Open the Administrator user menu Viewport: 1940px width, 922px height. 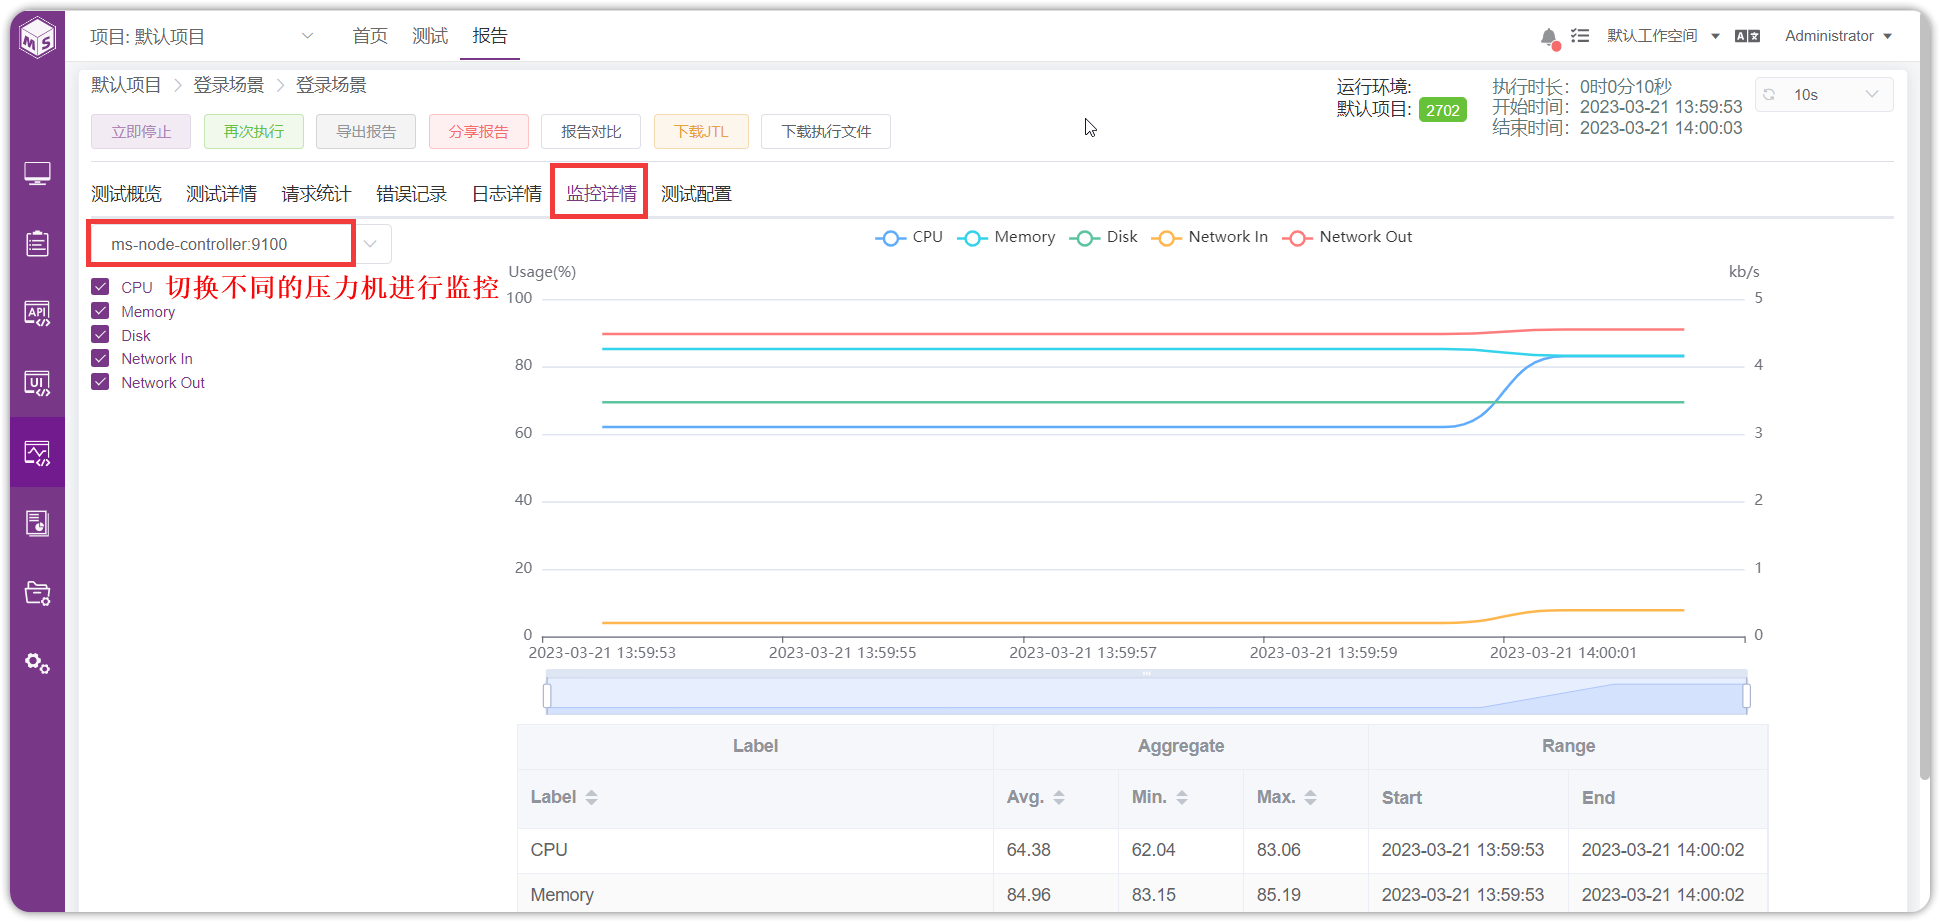click(x=1838, y=36)
